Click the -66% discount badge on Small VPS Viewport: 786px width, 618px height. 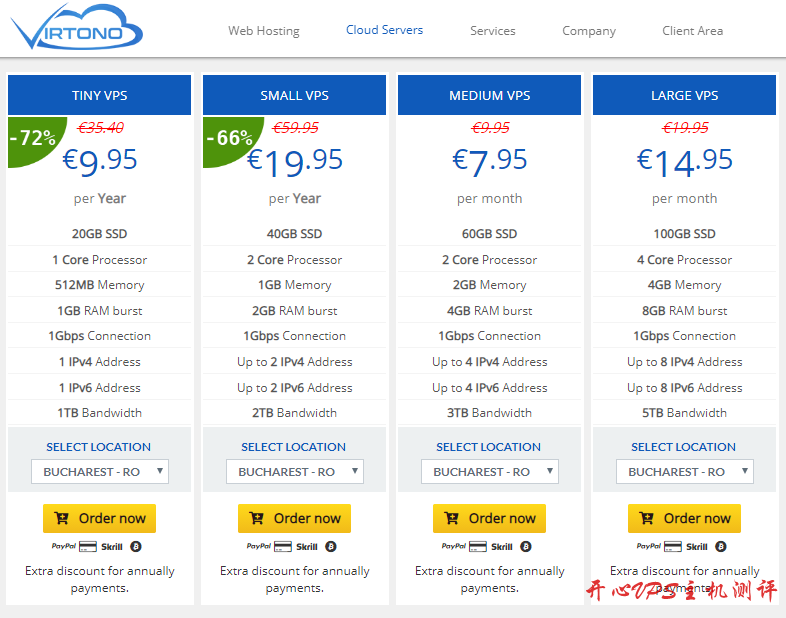(227, 138)
